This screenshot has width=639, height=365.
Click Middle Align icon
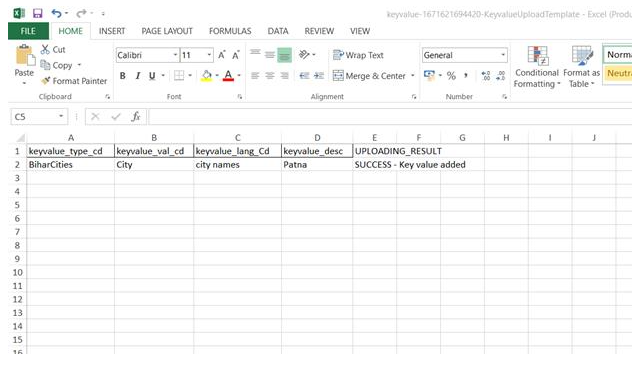270,55
